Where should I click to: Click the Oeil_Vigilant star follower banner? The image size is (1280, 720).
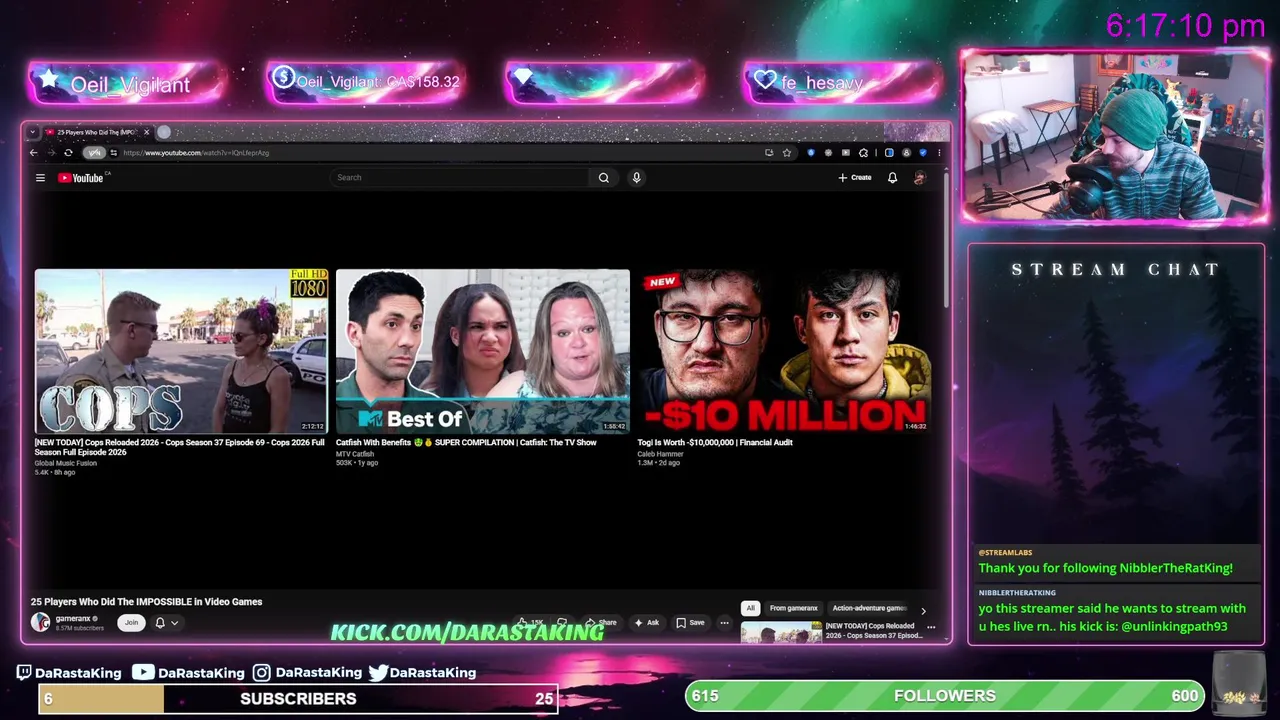coord(128,84)
